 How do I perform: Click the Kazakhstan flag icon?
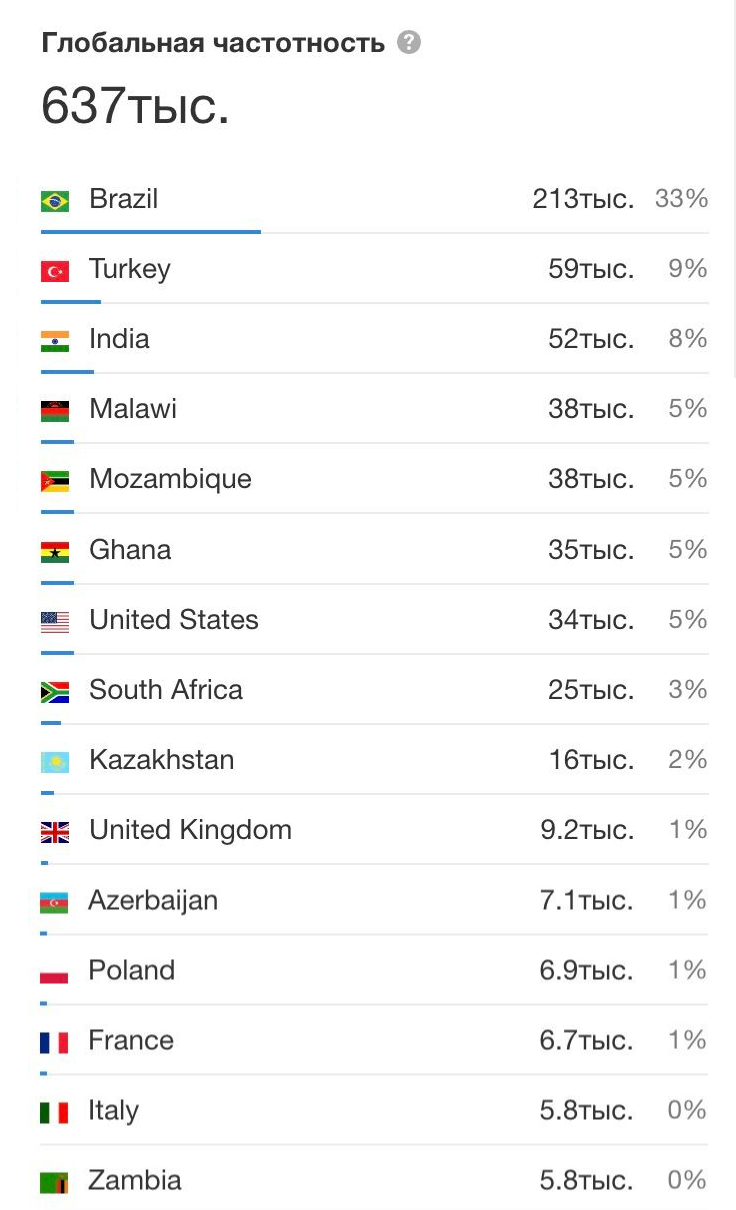click(55, 762)
